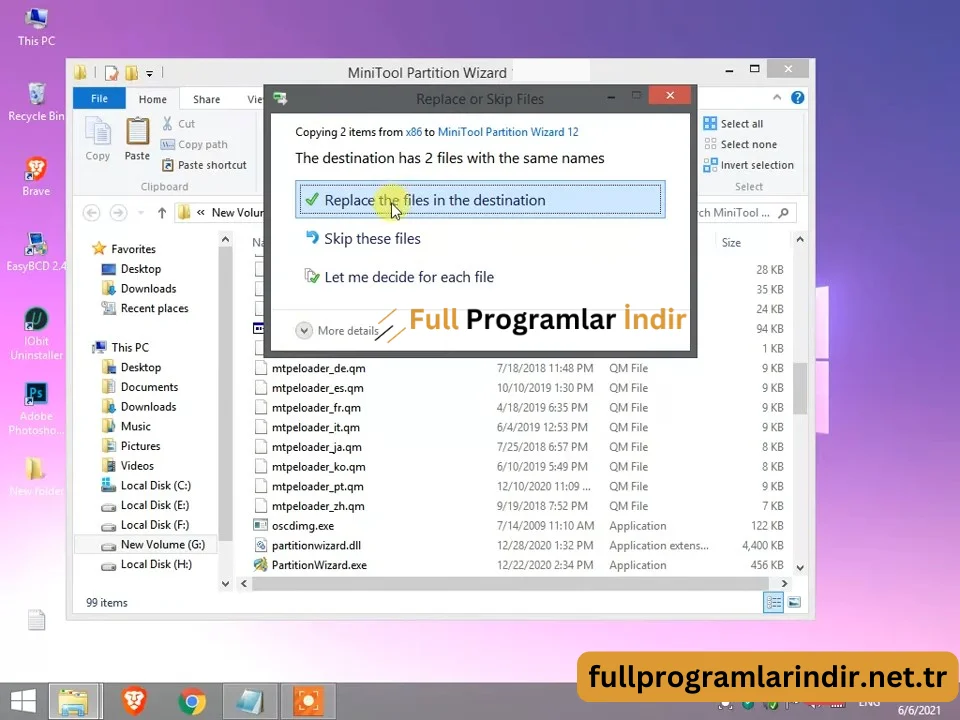960x720 pixels.
Task: Click Select all in the ribbon
Action: 733,124
